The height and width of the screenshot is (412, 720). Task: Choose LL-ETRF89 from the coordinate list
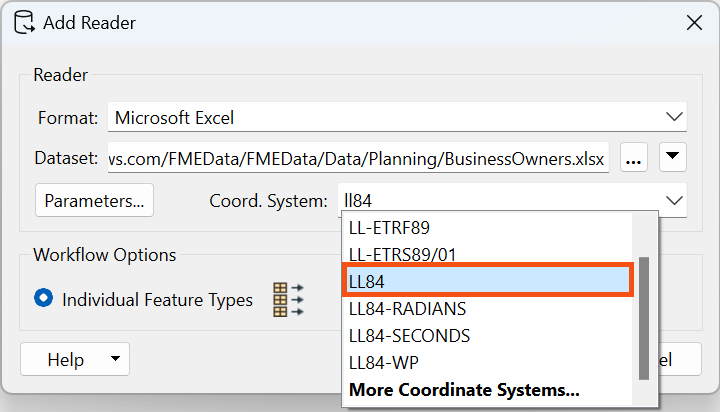pyautogui.click(x=389, y=228)
